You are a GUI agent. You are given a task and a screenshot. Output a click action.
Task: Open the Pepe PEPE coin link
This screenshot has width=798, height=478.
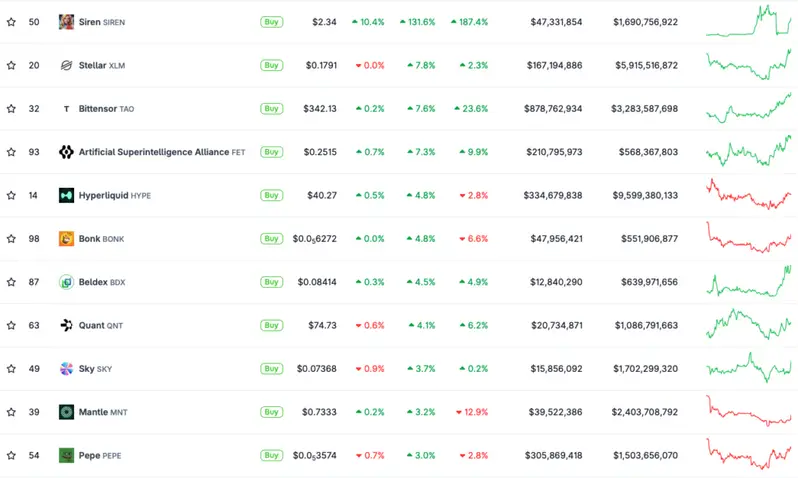(100, 455)
